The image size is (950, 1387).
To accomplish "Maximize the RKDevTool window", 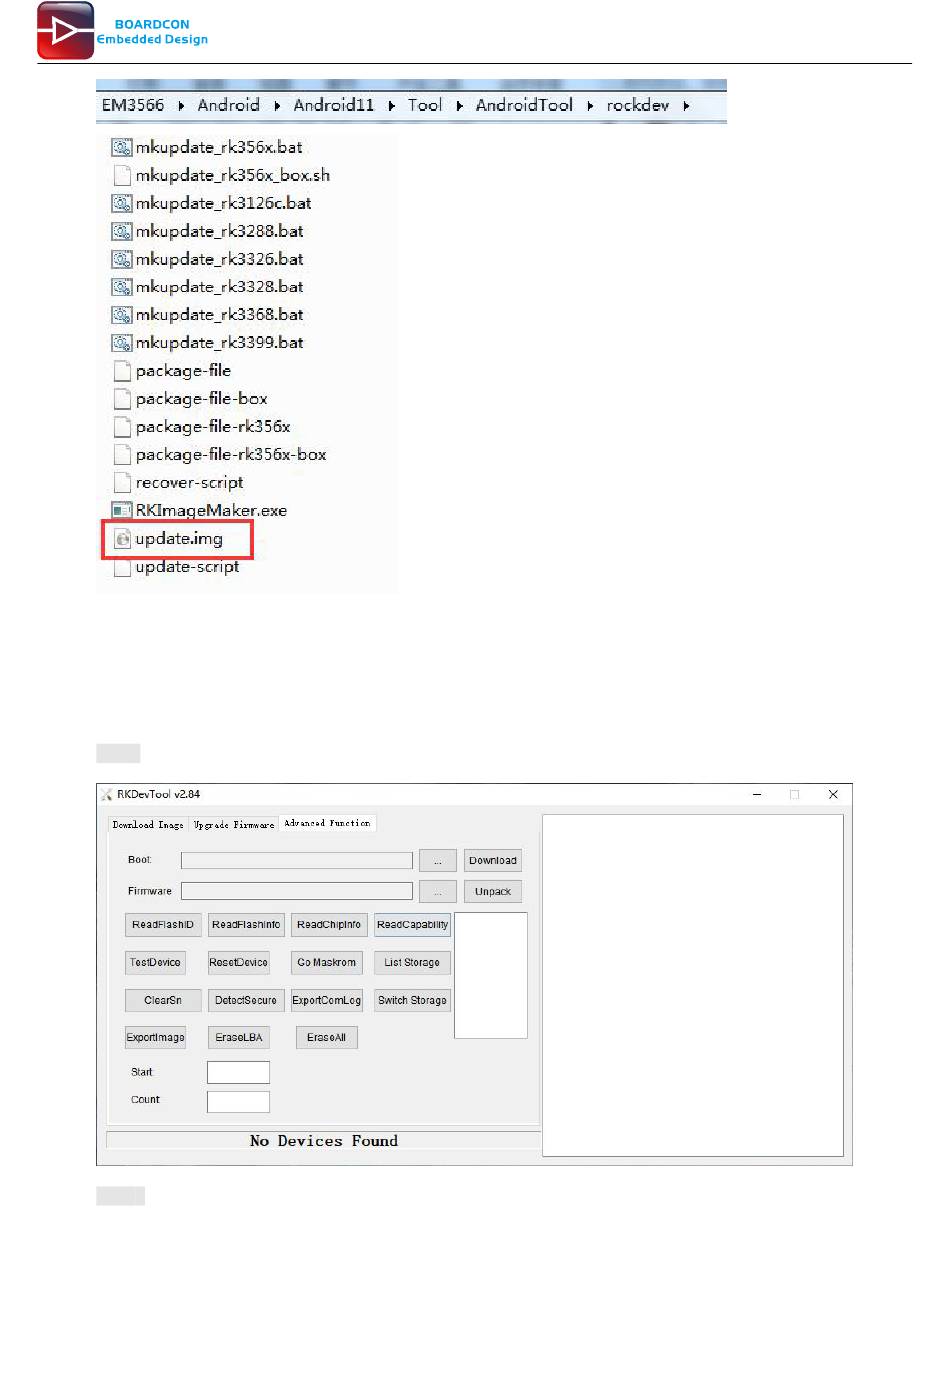I will [795, 795].
